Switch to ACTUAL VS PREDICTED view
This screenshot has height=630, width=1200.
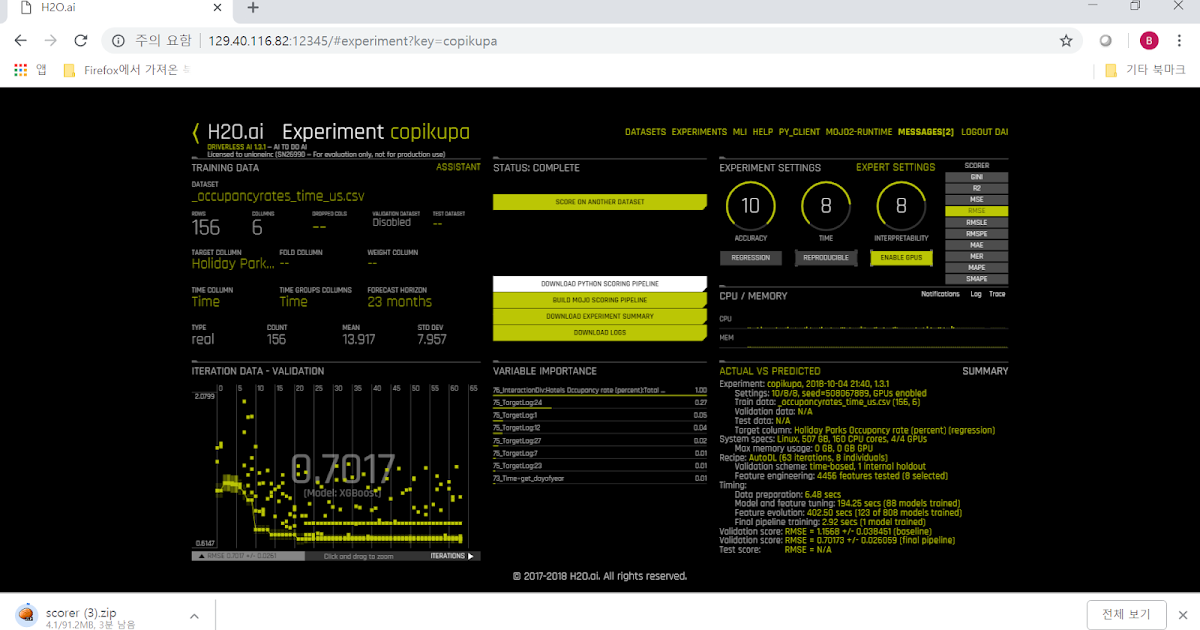(770, 371)
